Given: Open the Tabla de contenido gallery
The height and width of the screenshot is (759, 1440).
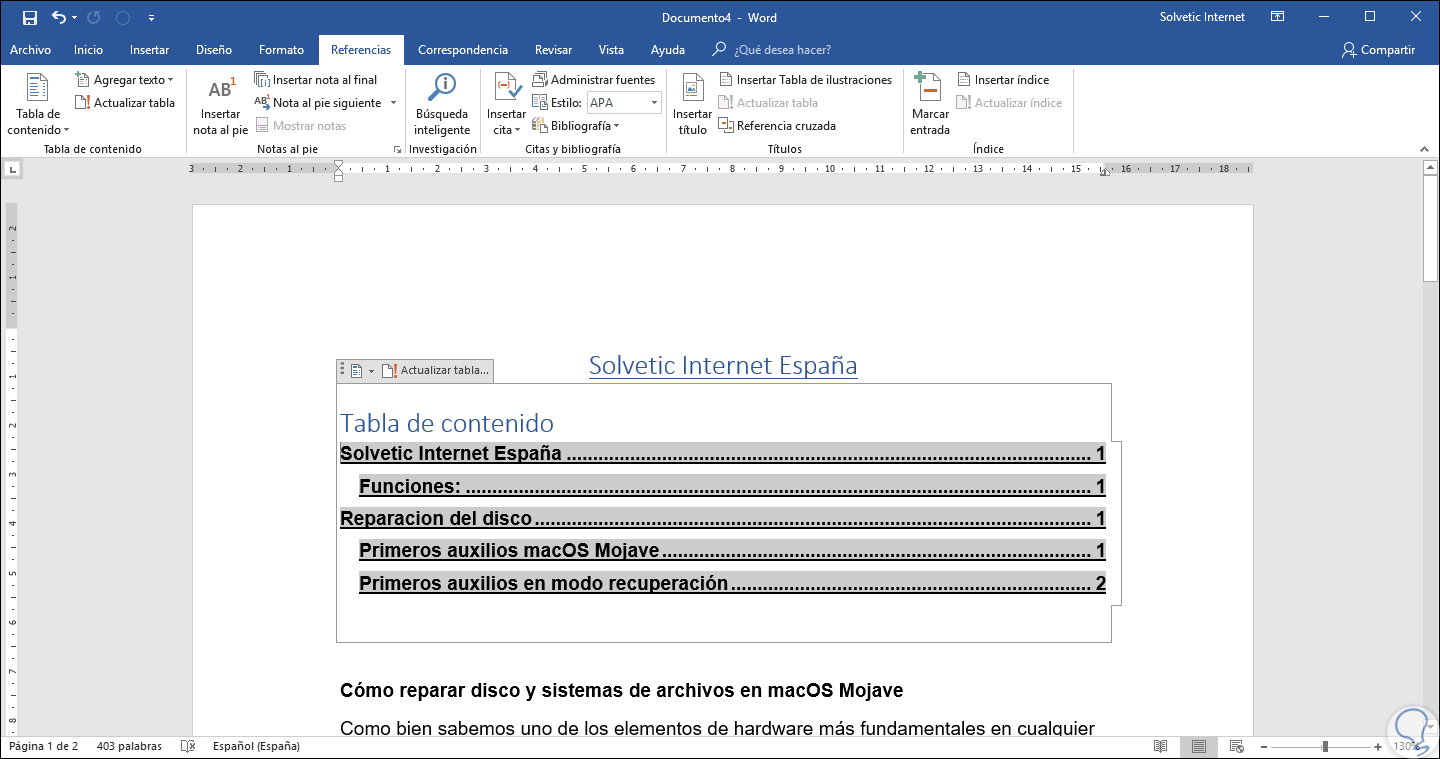Looking at the screenshot, I should pyautogui.click(x=38, y=104).
